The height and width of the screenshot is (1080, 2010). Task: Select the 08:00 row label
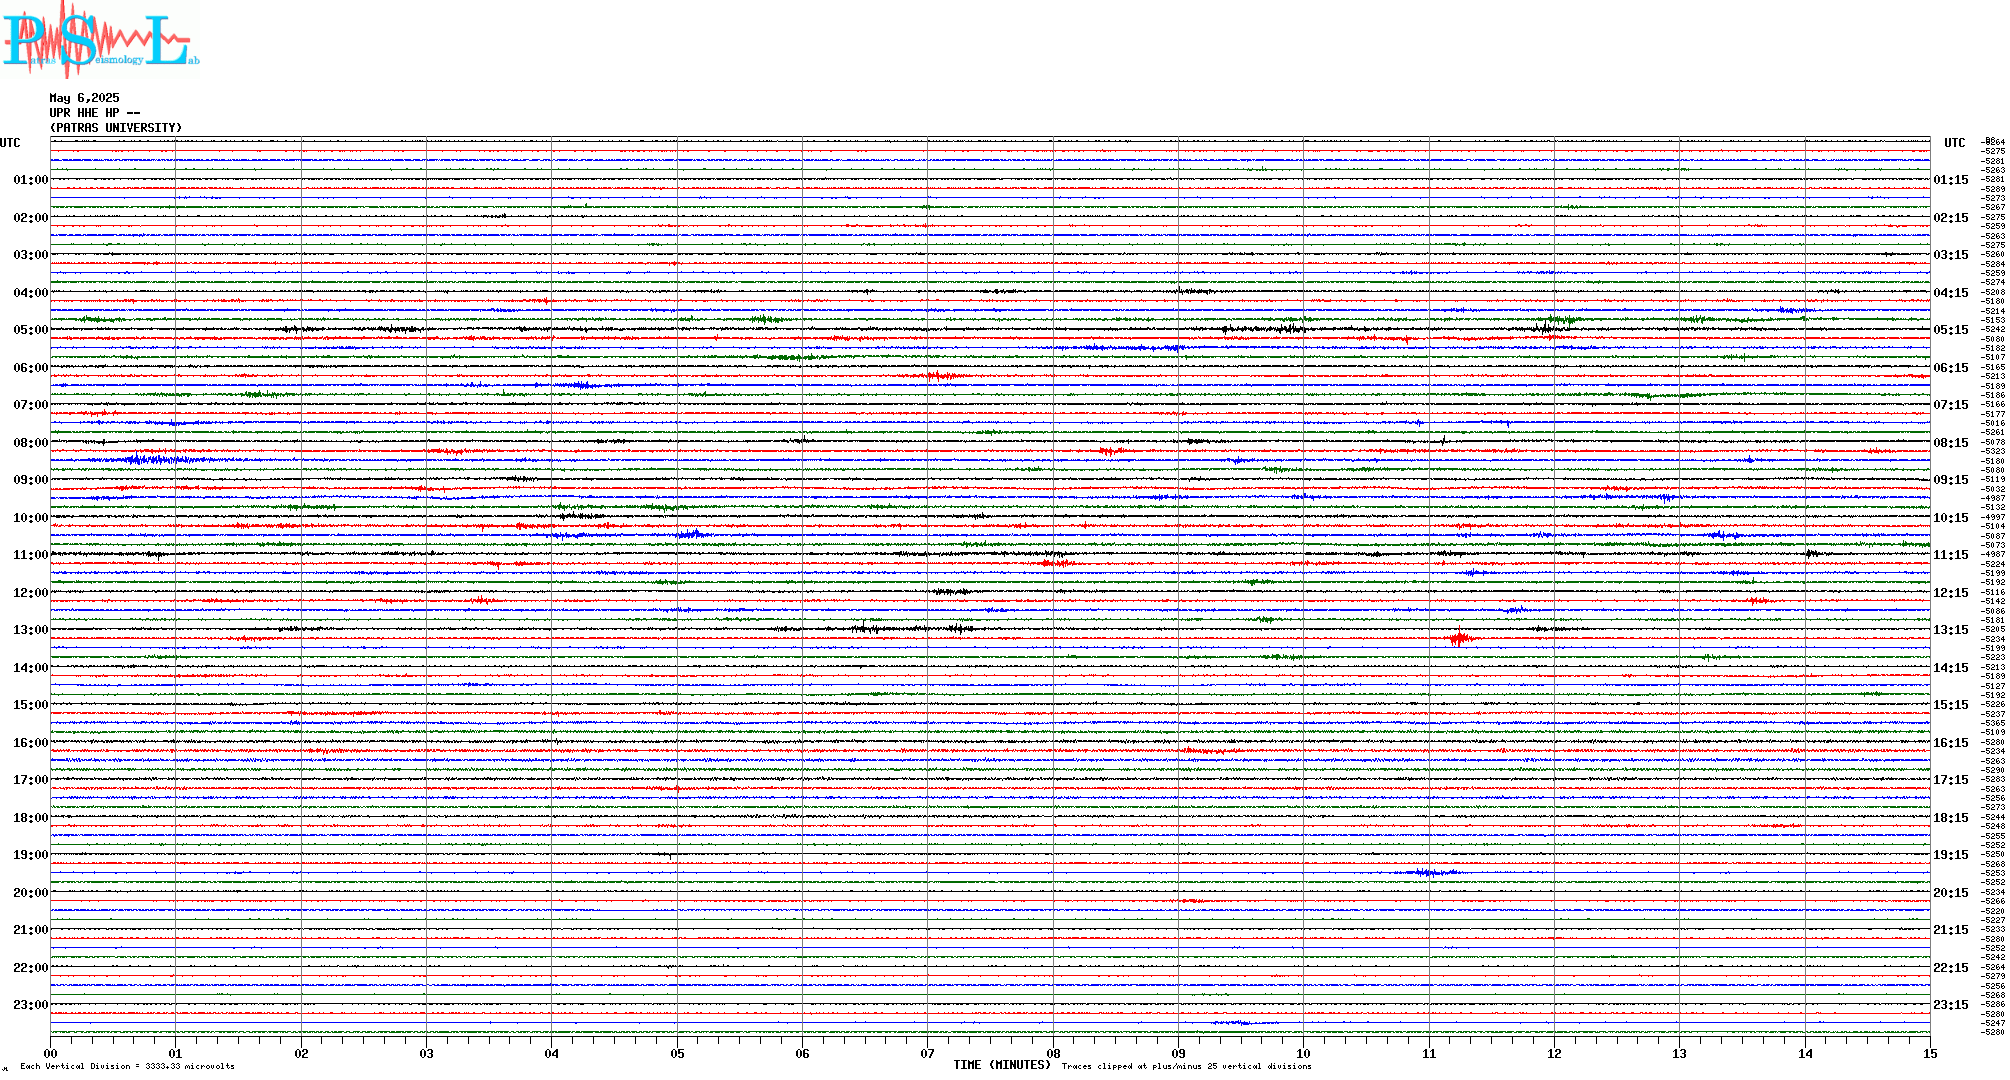[x=31, y=443]
